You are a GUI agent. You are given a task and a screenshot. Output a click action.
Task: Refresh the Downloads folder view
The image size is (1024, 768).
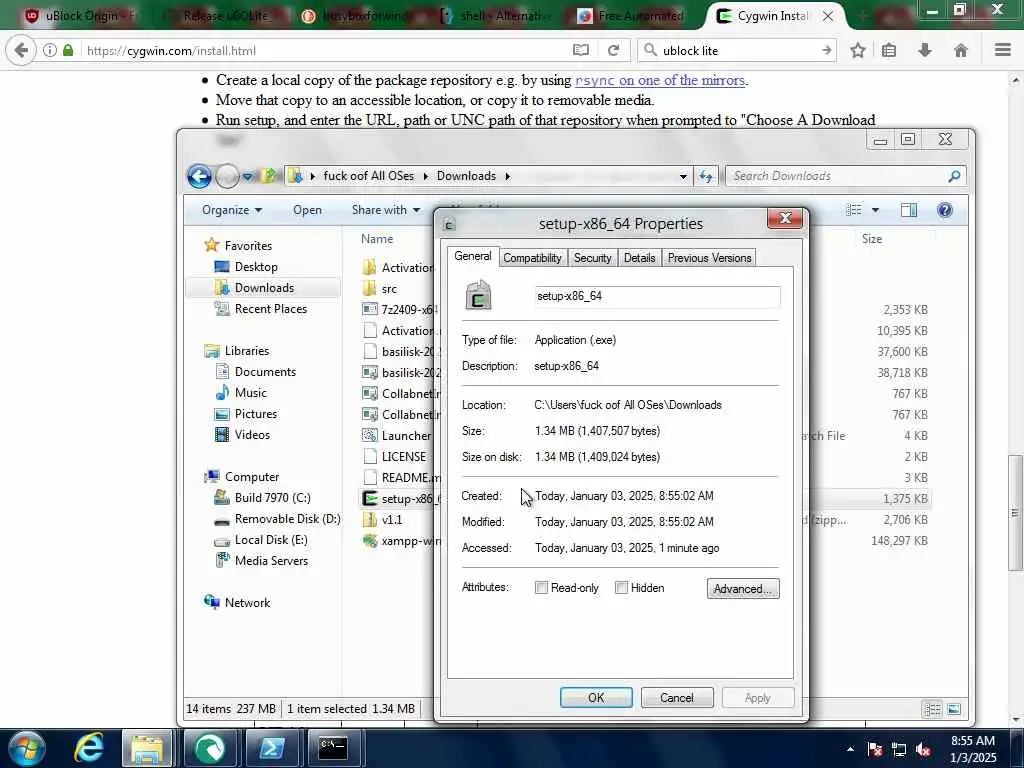pyautogui.click(x=706, y=176)
